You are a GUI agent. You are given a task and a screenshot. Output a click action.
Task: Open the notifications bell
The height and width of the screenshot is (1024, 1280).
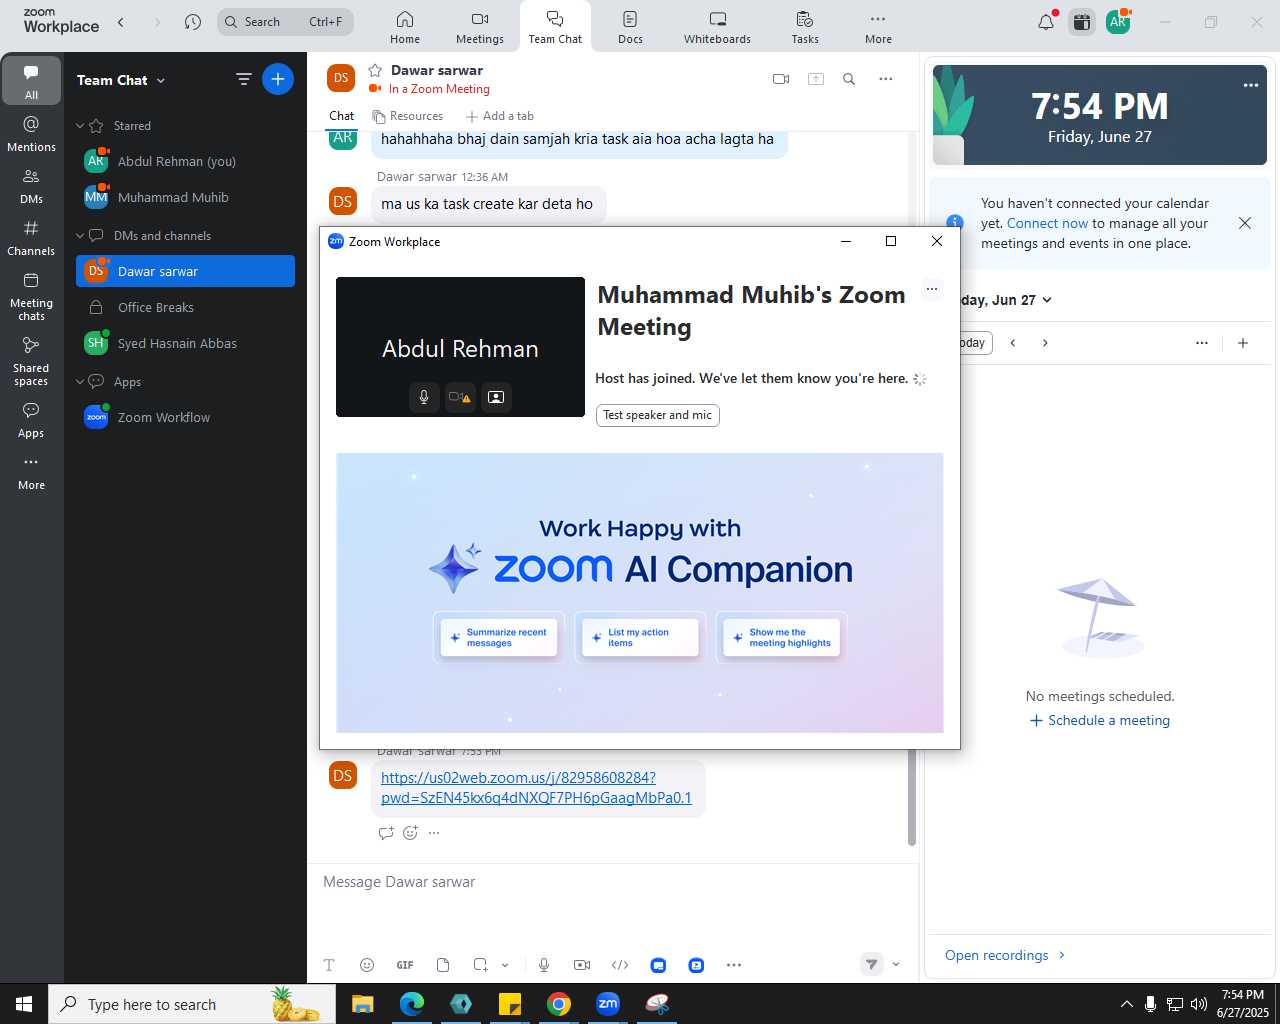tap(1046, 22)
